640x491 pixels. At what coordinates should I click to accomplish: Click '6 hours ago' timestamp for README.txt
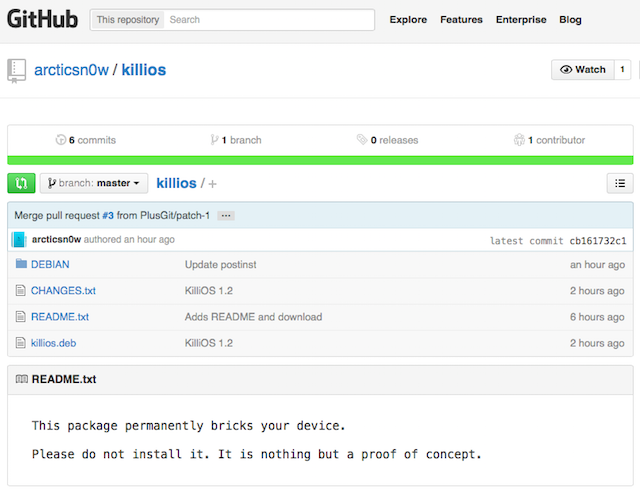597,317
